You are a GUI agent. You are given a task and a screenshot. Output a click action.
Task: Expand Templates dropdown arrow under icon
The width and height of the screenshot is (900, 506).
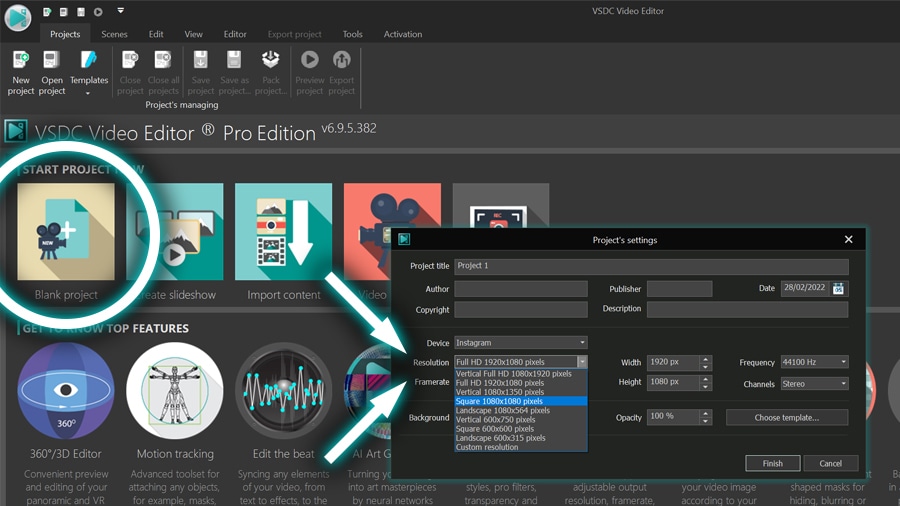88,94
